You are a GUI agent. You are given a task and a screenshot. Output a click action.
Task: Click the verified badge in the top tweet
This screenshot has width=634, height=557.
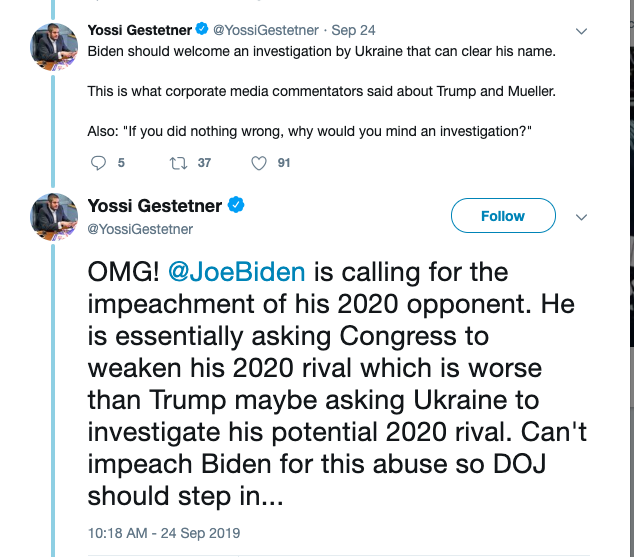(x=203, y=30)
